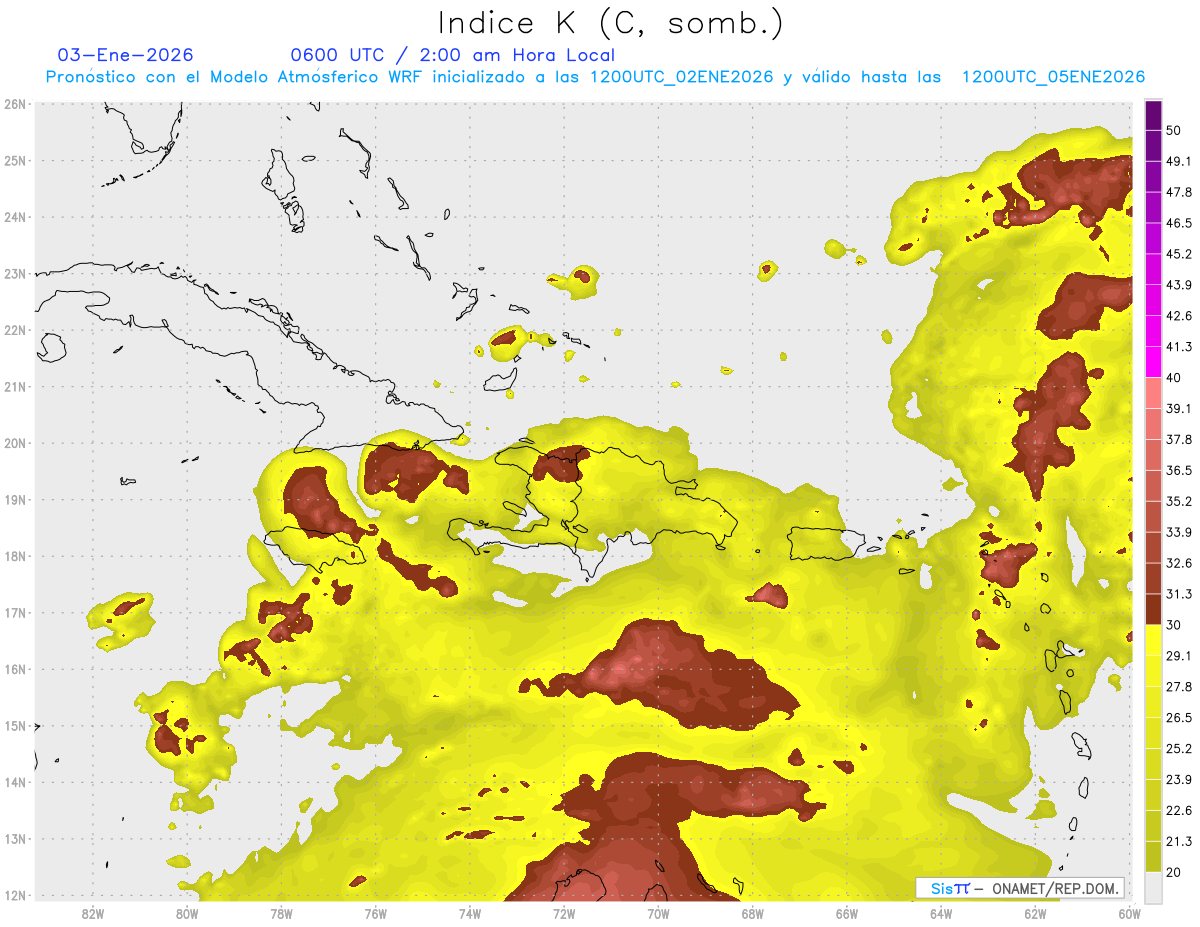Click the 15N latitude label

pos(15,726)
